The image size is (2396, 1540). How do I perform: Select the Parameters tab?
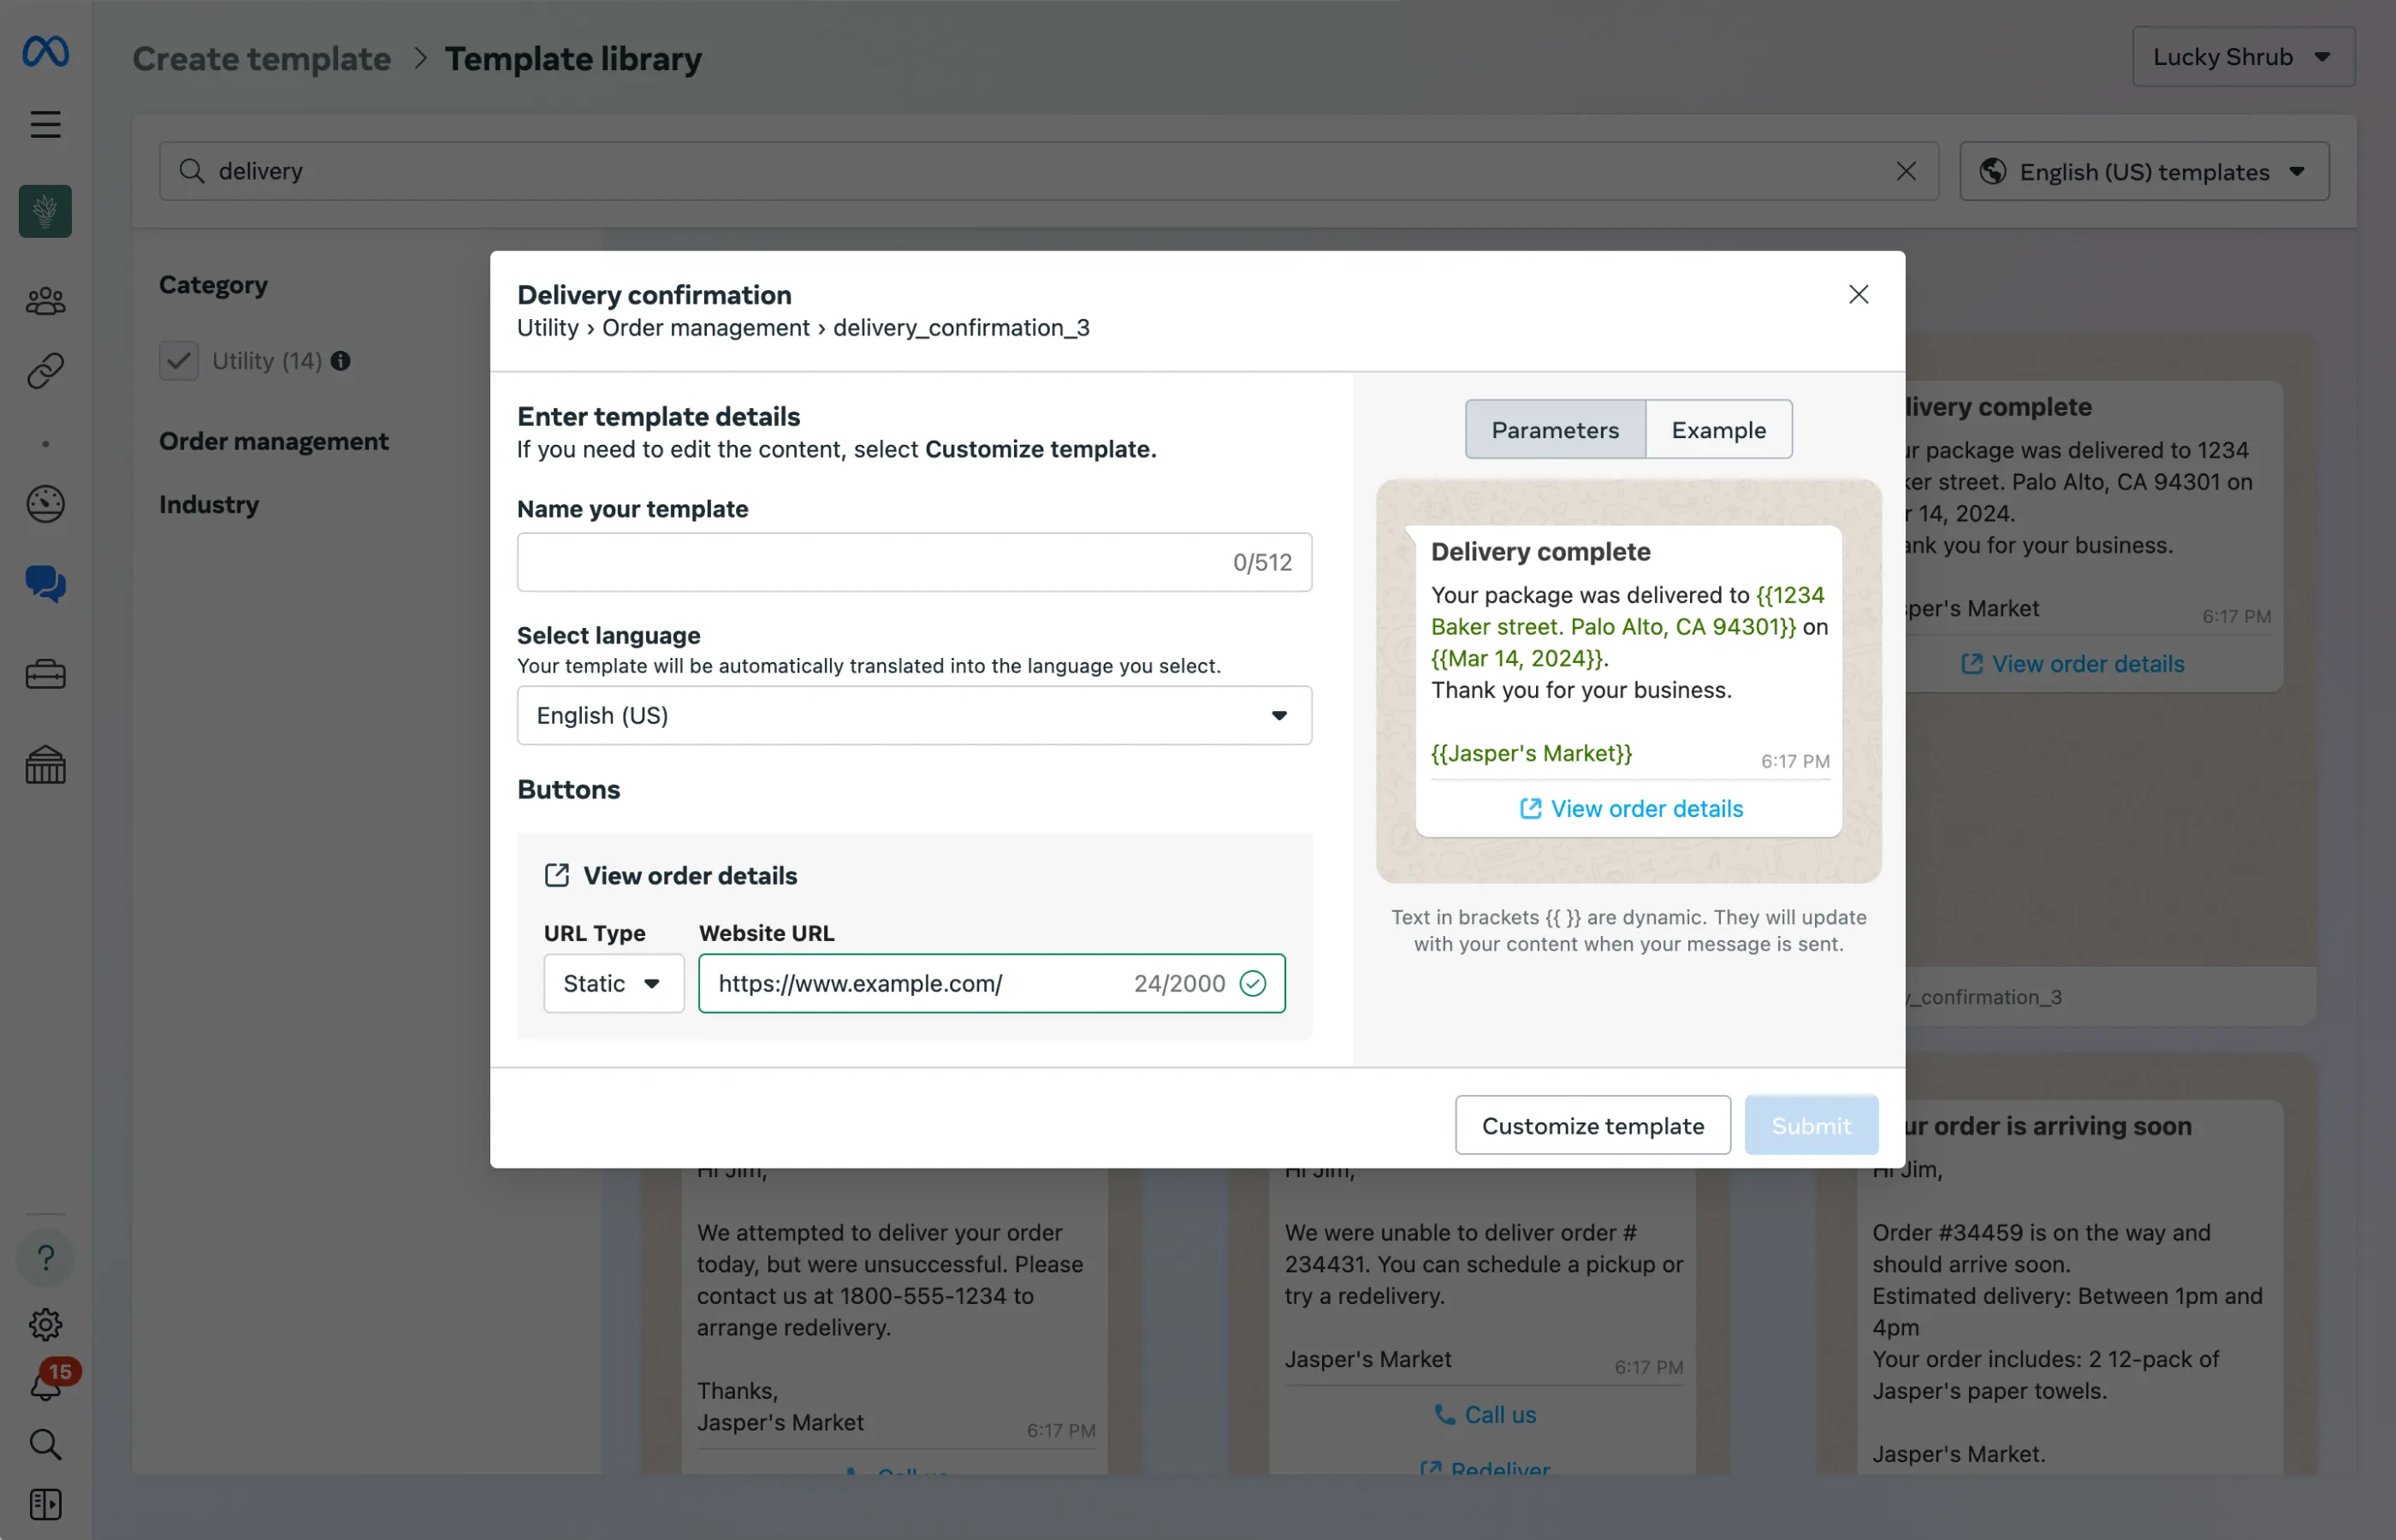(x=1554, y=430)
